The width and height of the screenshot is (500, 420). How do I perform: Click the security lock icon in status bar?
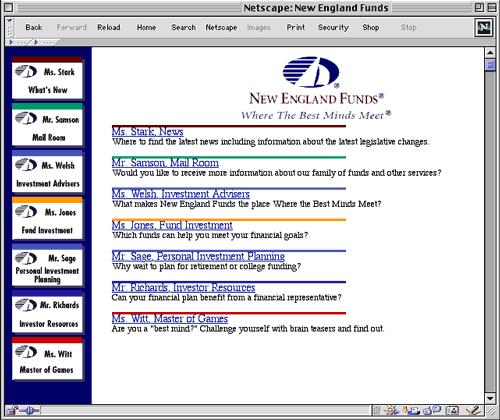[x=12, y=410]
